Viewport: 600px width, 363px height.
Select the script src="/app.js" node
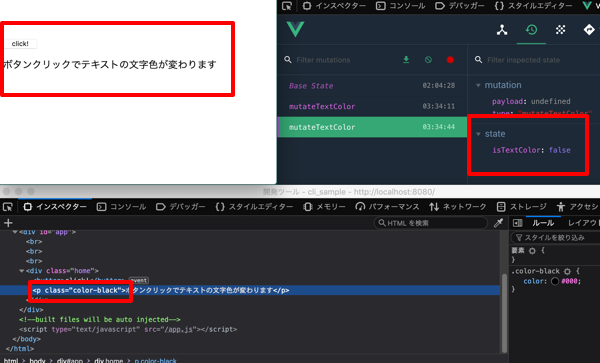click(x=128, y=329)
